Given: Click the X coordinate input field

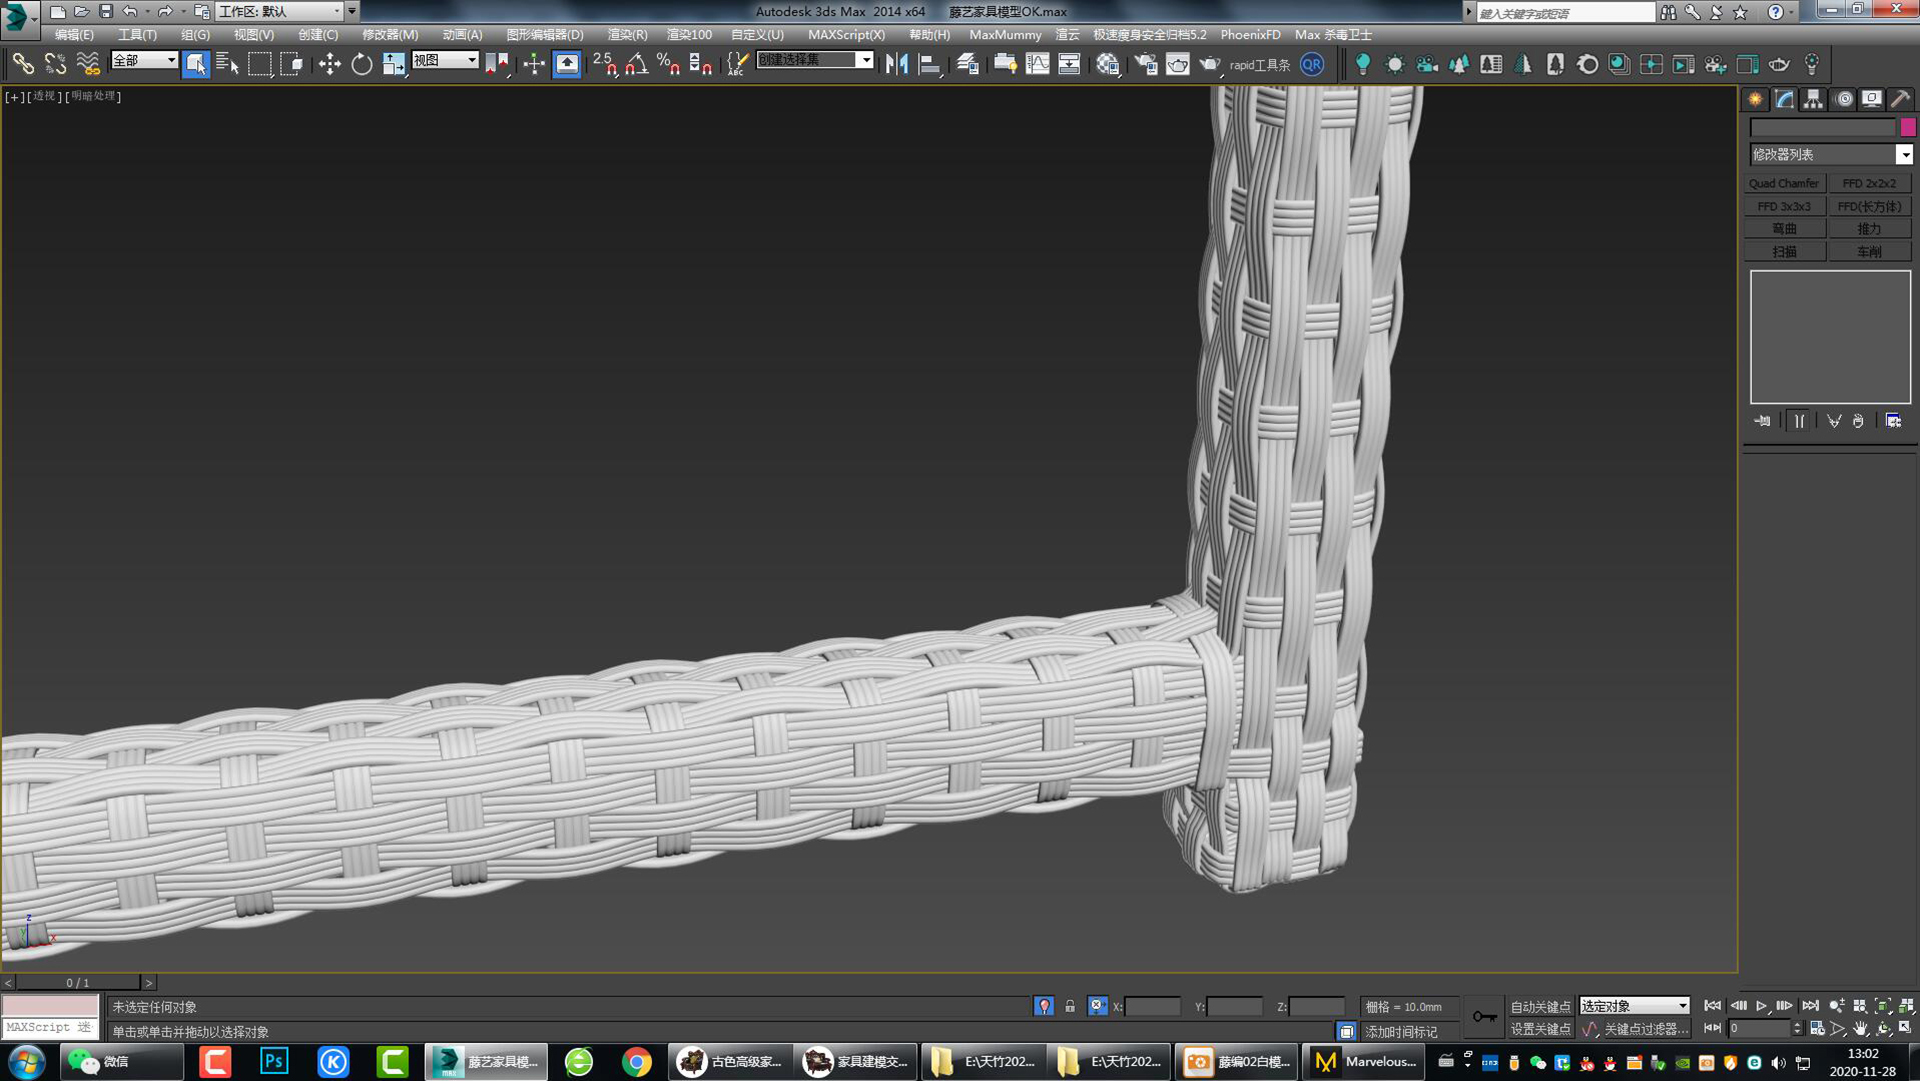Looking at the screenshot, I should pos(1152,1007).
